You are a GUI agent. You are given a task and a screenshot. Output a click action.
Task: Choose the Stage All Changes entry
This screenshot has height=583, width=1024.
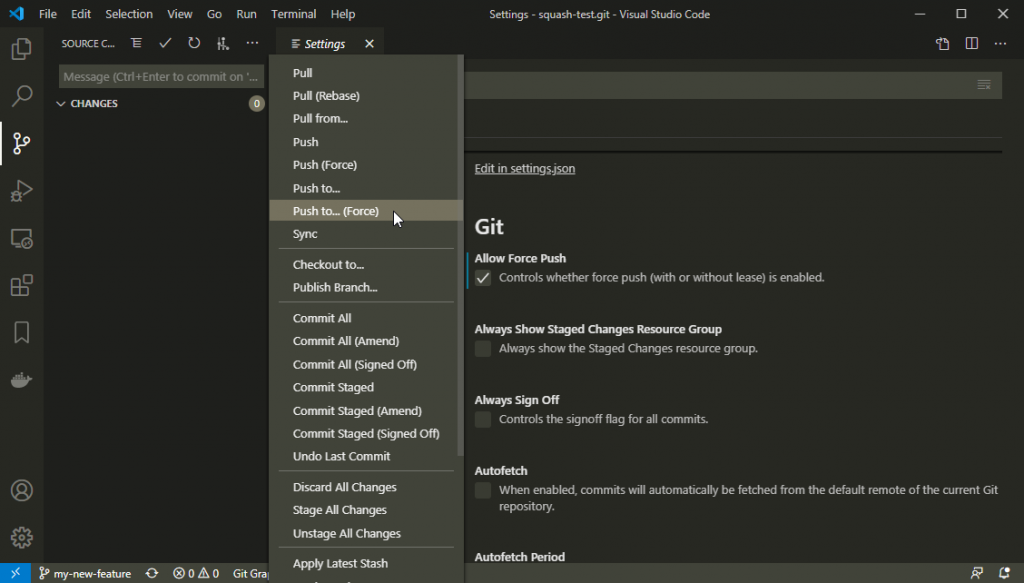click(366, 510)
